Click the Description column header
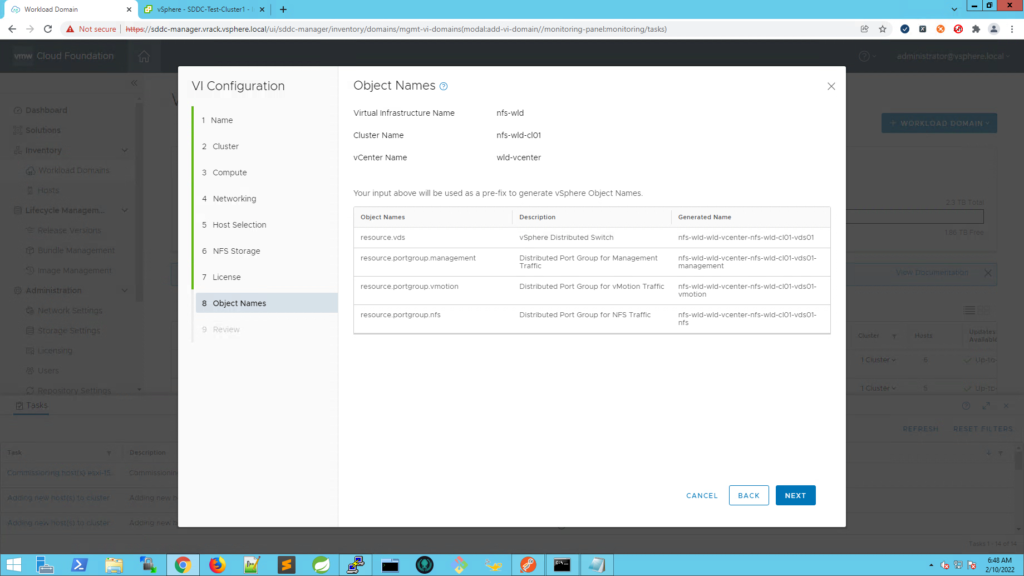This screenshot has height=576, width=1024. pyautogui.click(x=537, y=217)
